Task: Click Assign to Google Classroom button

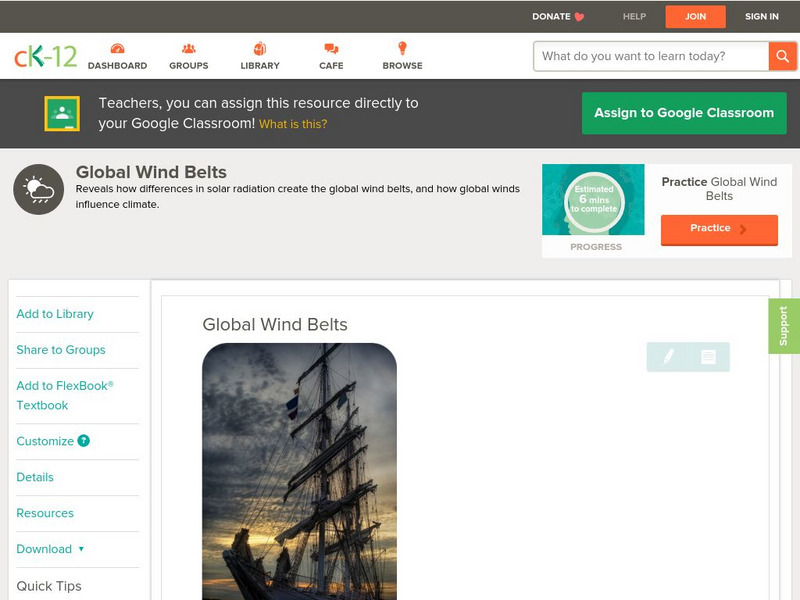Action: coord(684,113)
